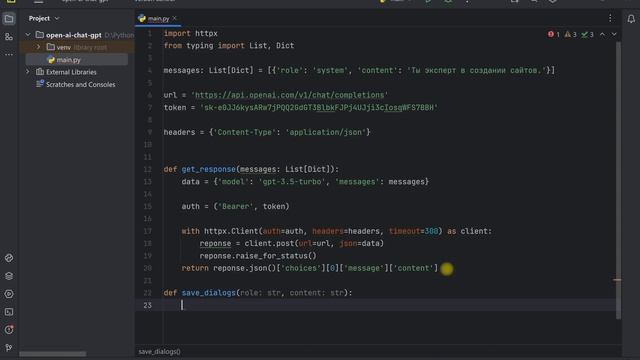This screenshot has height=360, width=640.
Task: Open the Structure tool window icon
Action: pyautogui.click(x=9, y=37)
